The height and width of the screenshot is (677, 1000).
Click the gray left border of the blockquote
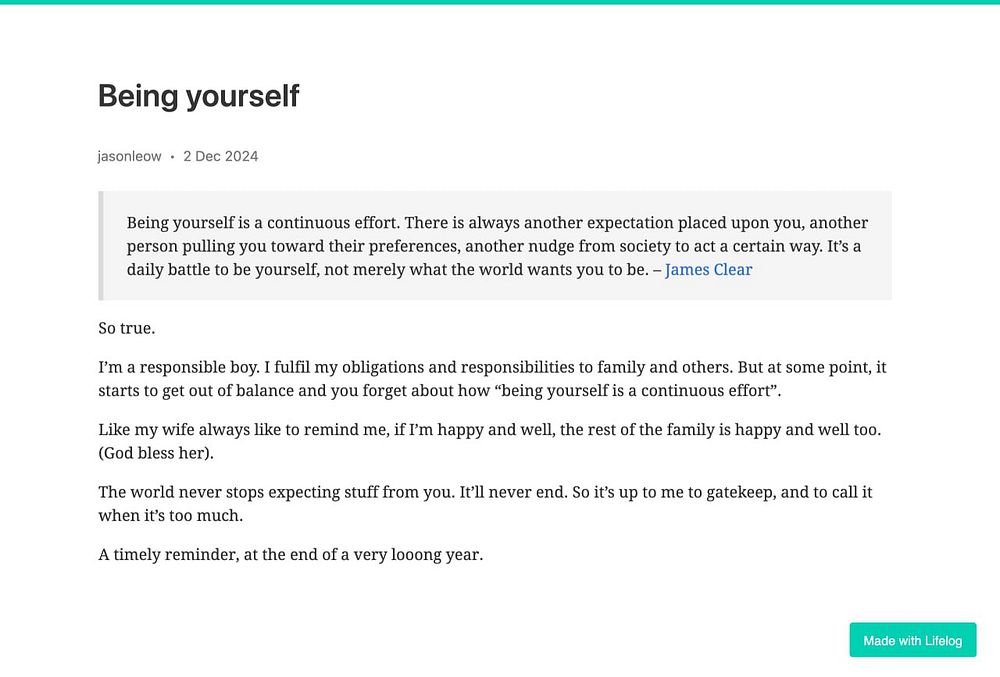101,245
